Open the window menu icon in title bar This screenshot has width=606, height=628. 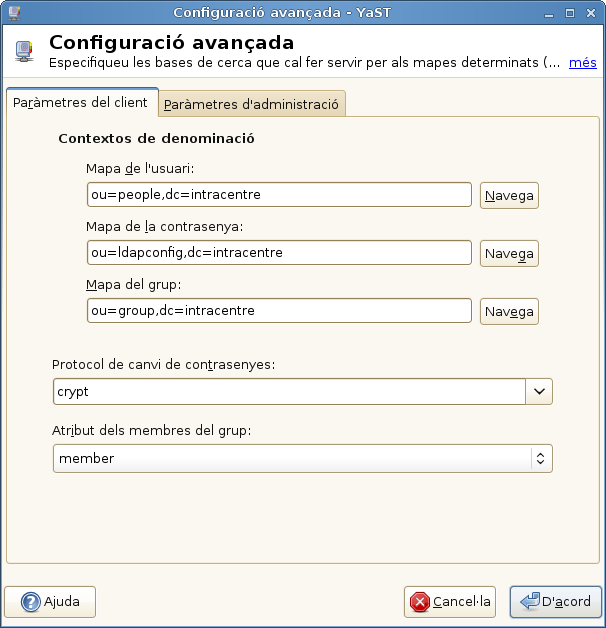coord(12,12)
